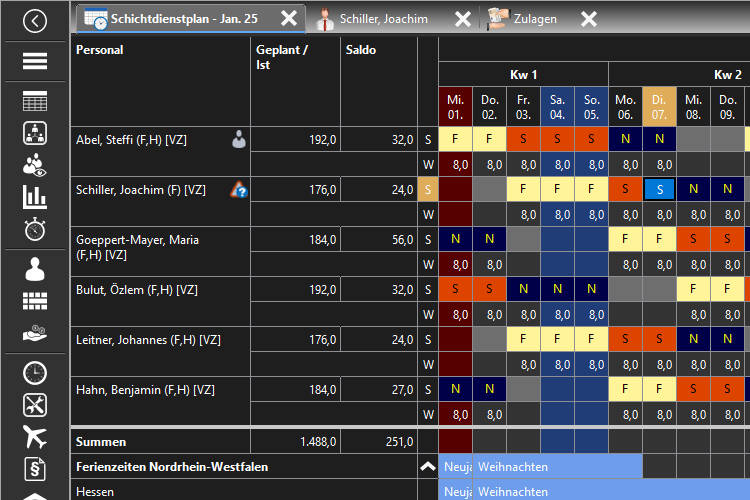
Task: Click the back arrow circle icon
Action: click(x=35, y=20)
